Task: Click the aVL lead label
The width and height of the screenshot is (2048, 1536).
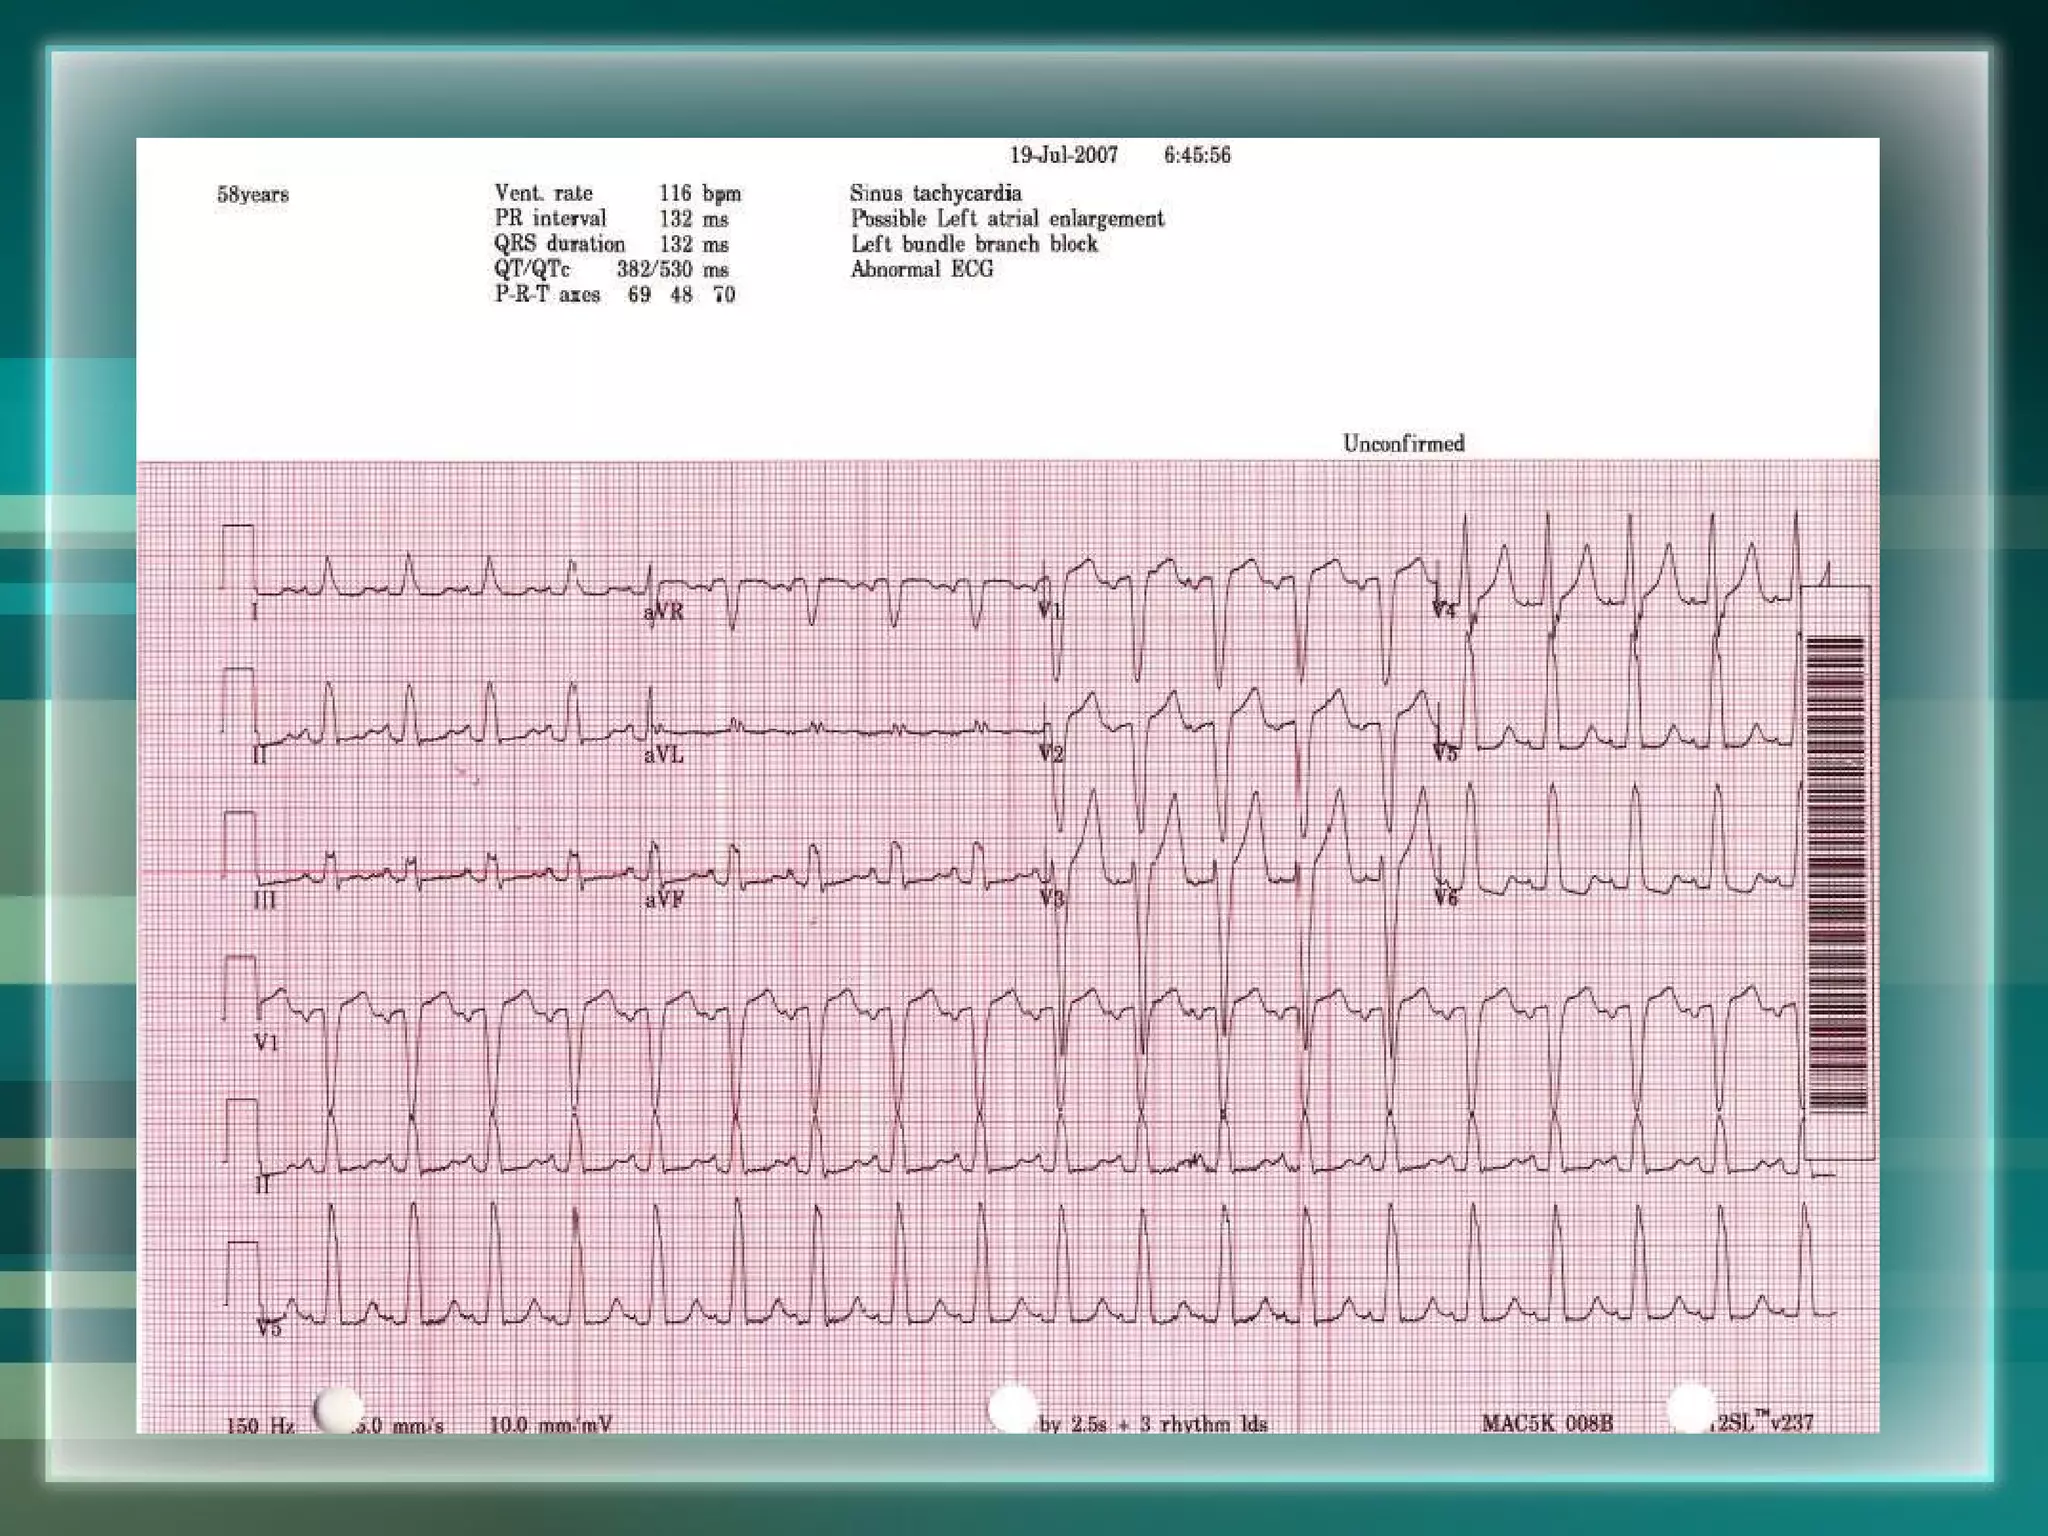Action: pyautogui.click(x=664, y=755)
